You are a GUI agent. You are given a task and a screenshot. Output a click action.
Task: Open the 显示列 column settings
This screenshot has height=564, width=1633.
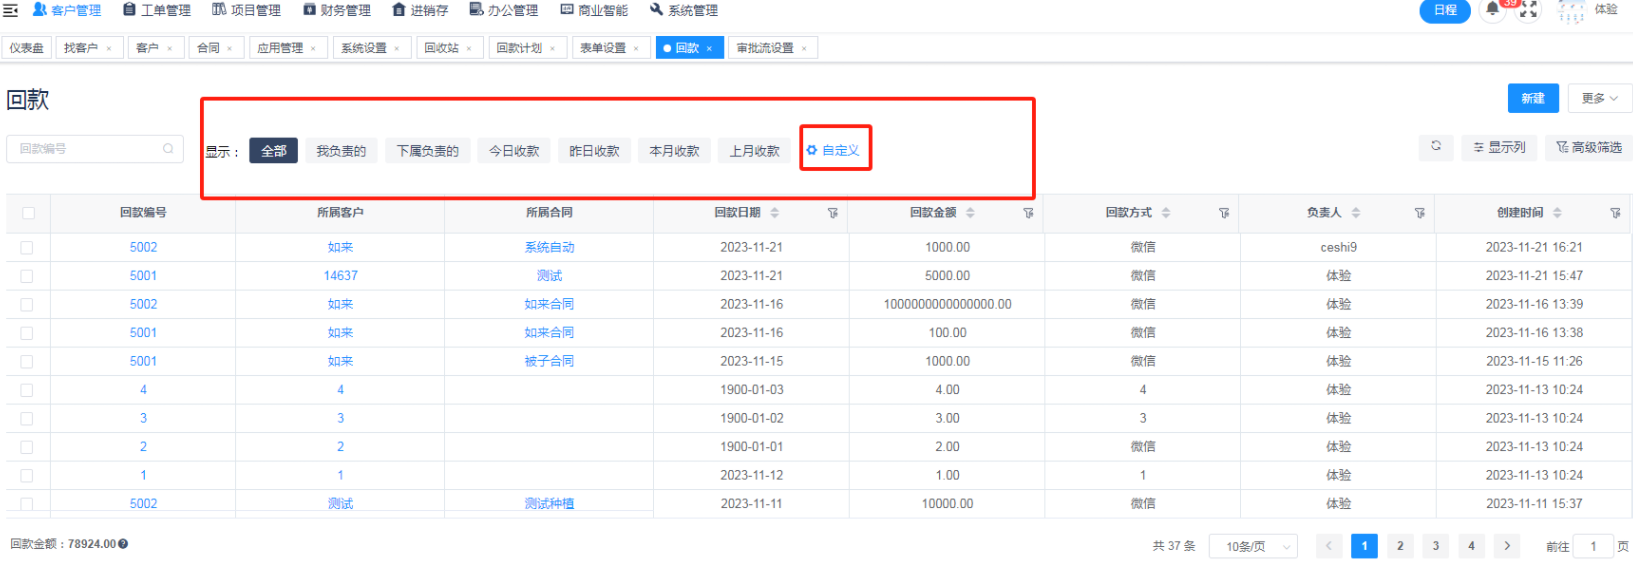point(1499,147)
